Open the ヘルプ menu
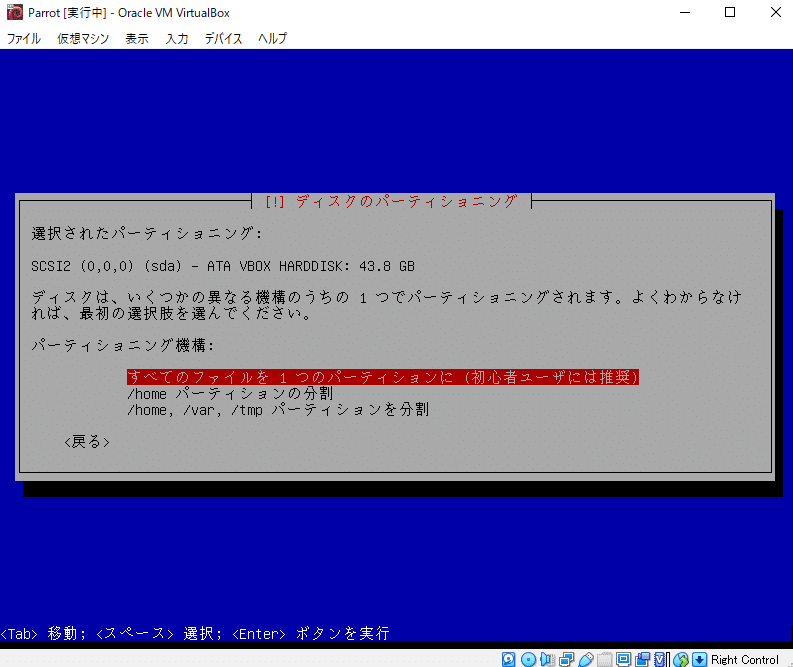 pos(273,38)
